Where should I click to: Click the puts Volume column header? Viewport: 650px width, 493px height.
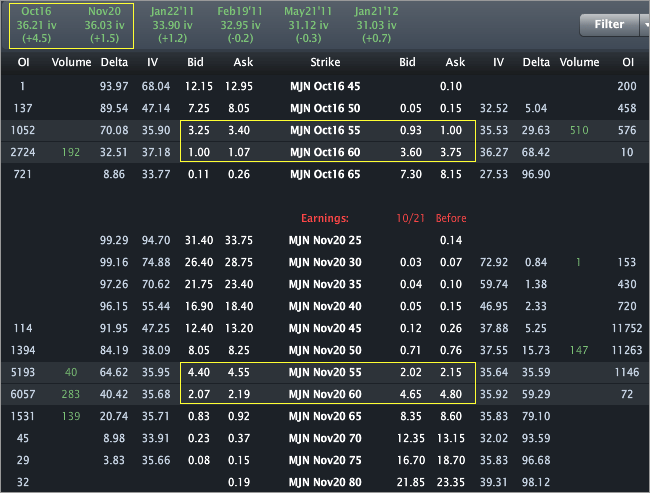[x=580, y=62]
